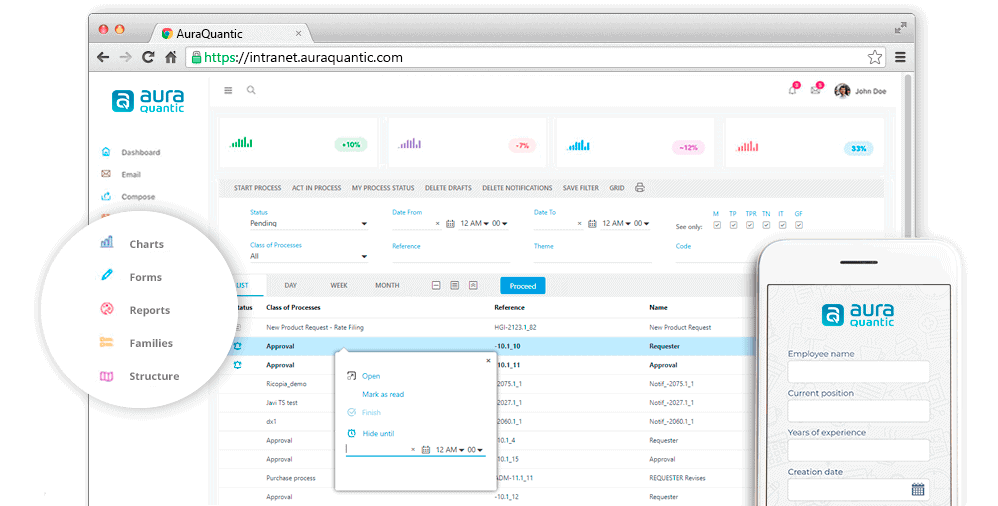Open the Date To 12 AM hour dropdown
The width and height of the screenshot is (998, 506).
[615, 224]
